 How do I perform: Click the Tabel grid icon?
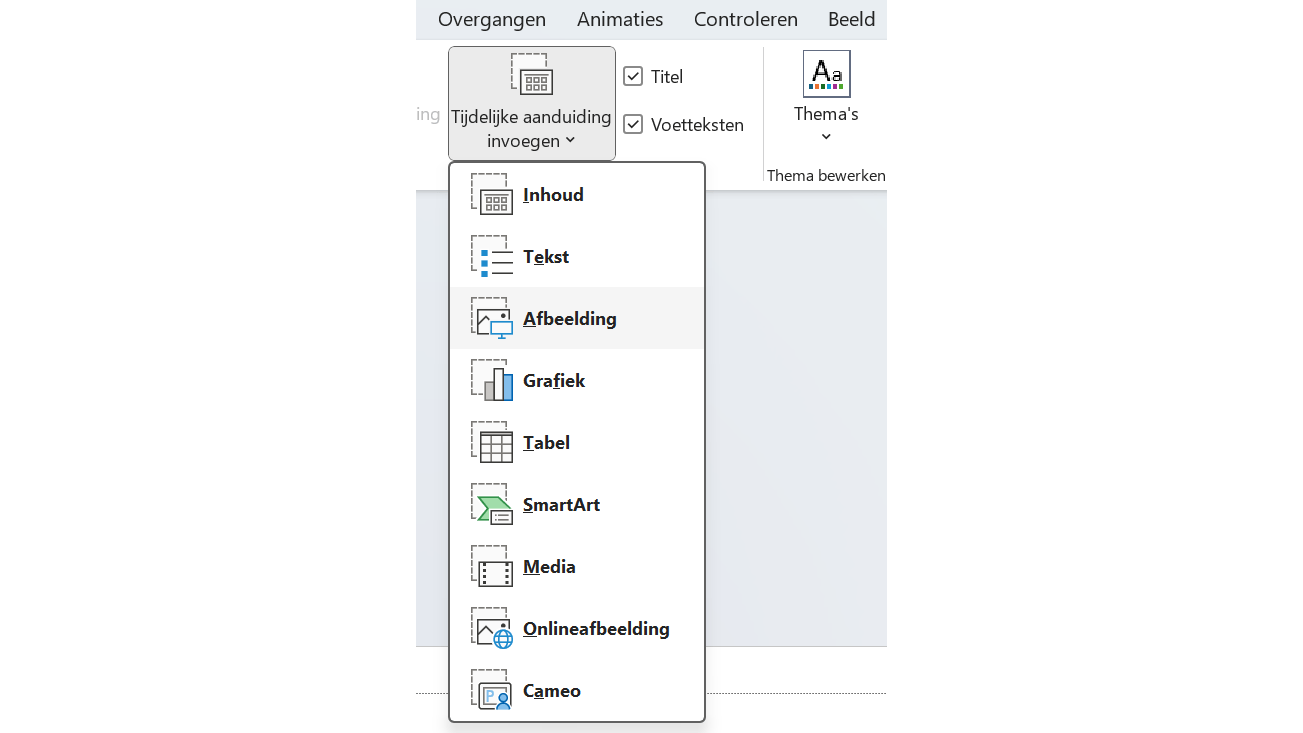pos(492,443)
